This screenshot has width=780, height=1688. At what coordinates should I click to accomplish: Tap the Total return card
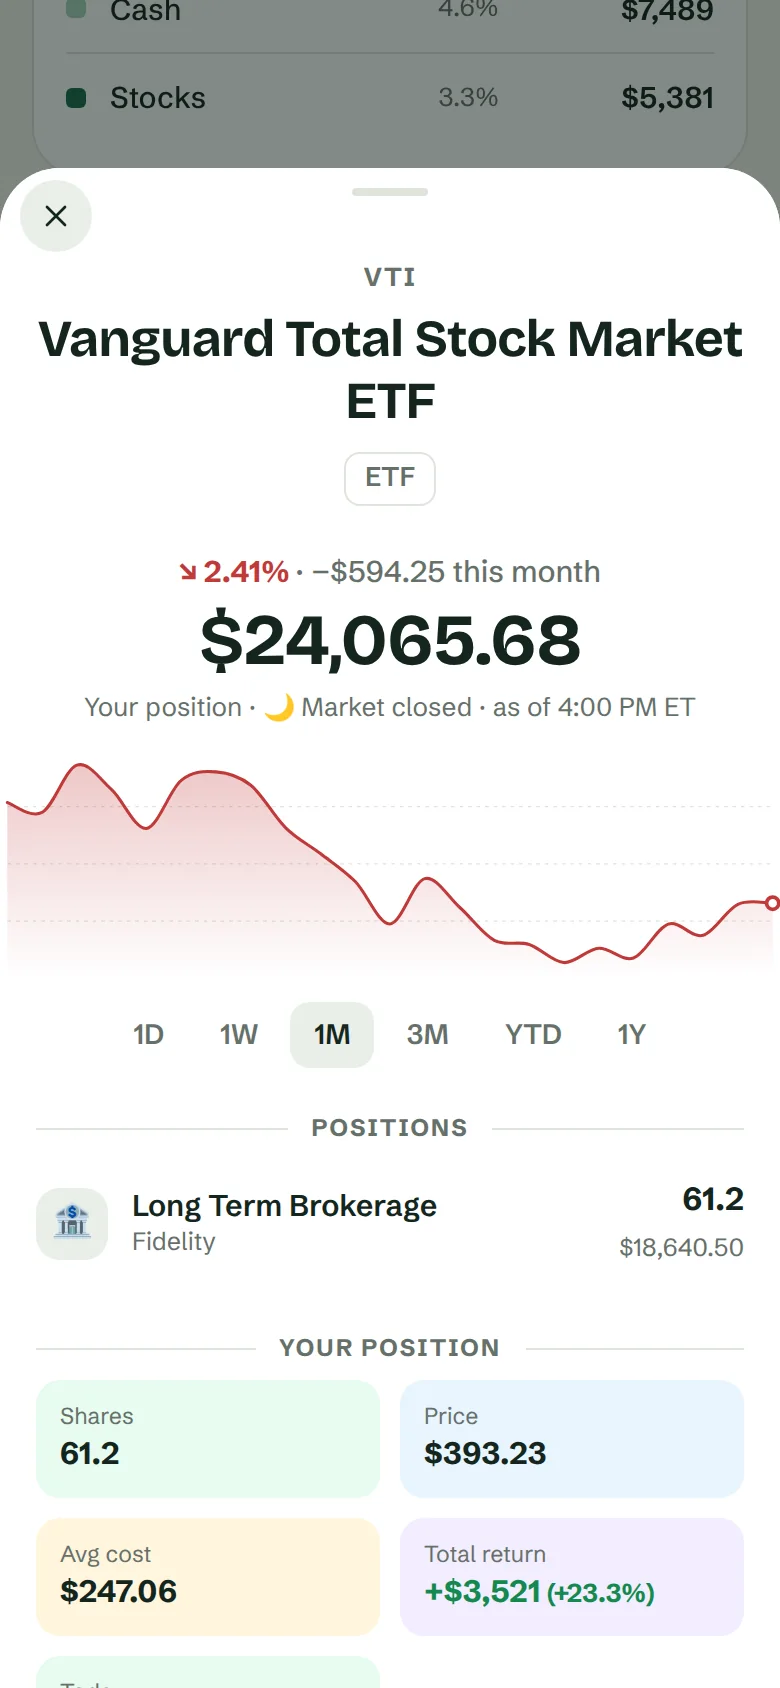click(572, 1576)
